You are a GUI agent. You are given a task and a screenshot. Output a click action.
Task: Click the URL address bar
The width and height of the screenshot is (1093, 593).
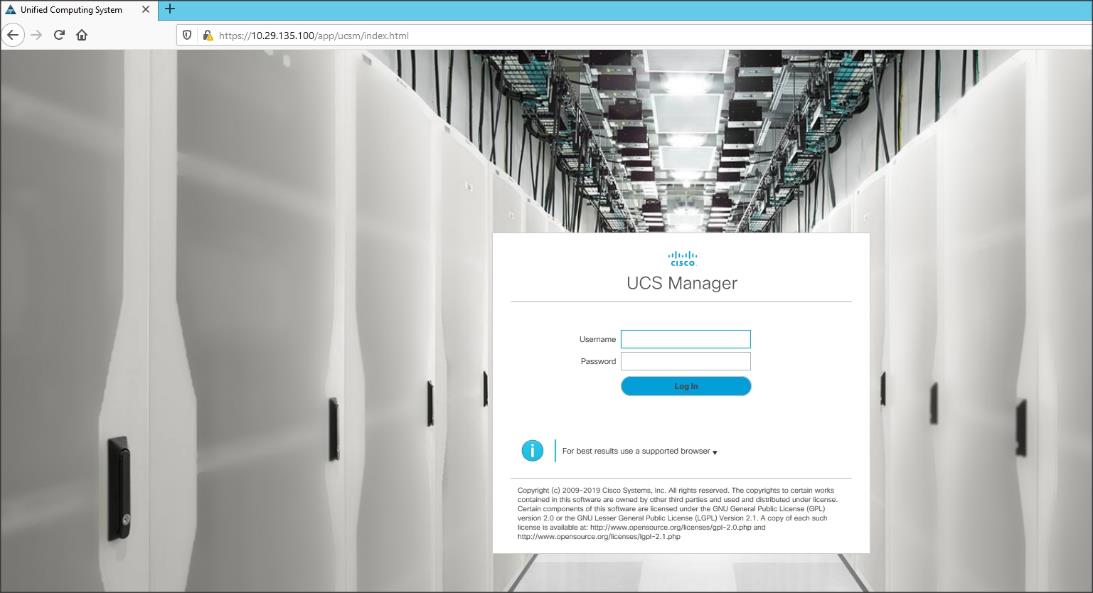(x=634, y=35)
